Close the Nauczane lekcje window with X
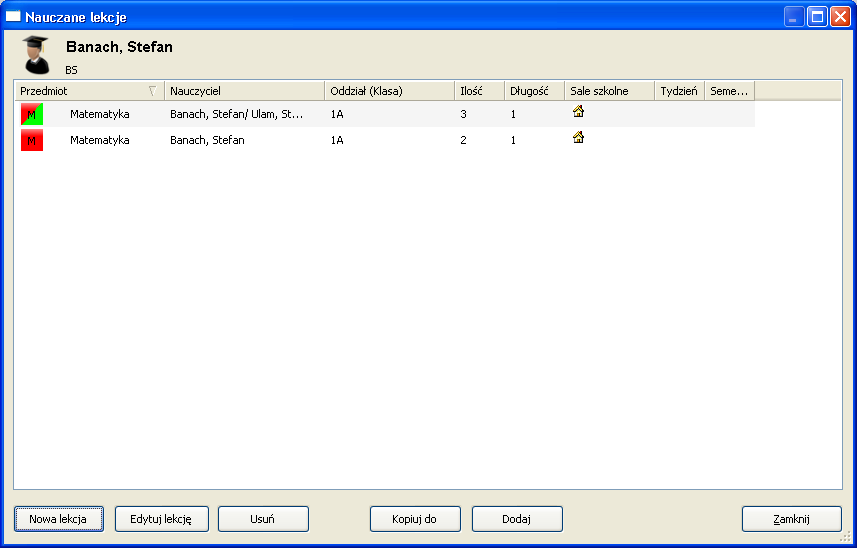The height and width of the screenshot is (548, 857). 840,17
